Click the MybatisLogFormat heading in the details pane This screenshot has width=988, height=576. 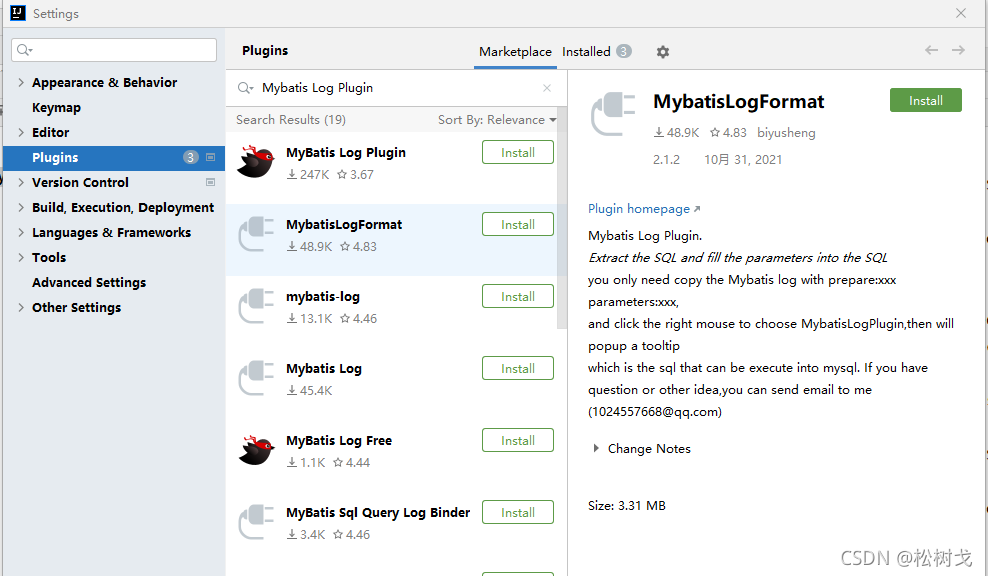738,101
